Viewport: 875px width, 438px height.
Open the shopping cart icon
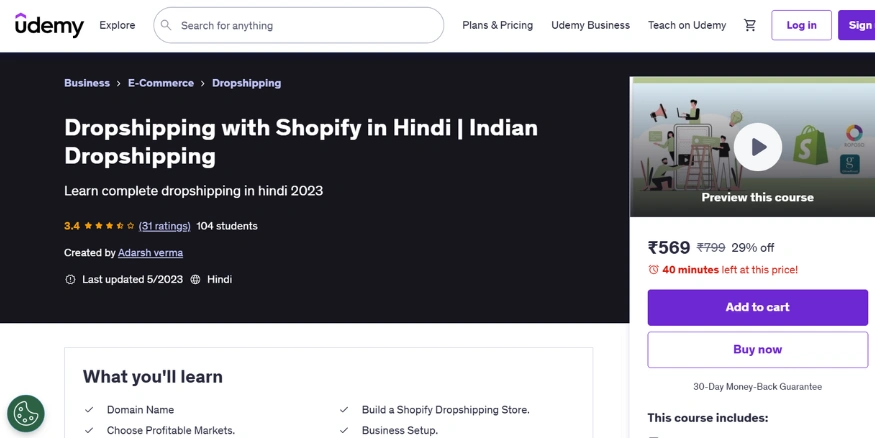coord(750,25)
